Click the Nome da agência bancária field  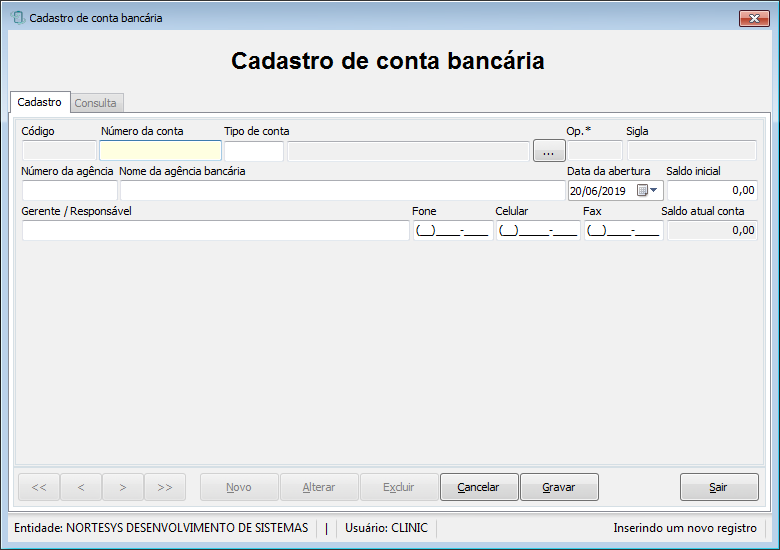point(342,190)
